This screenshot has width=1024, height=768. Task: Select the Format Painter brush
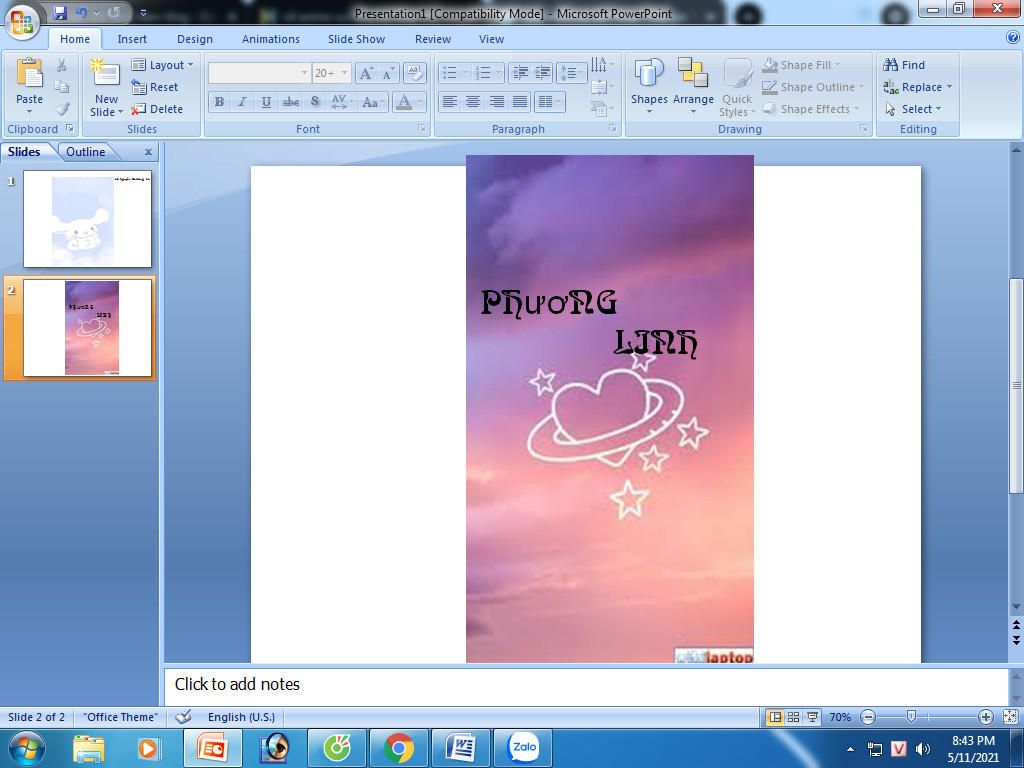(x=61, y=109)
